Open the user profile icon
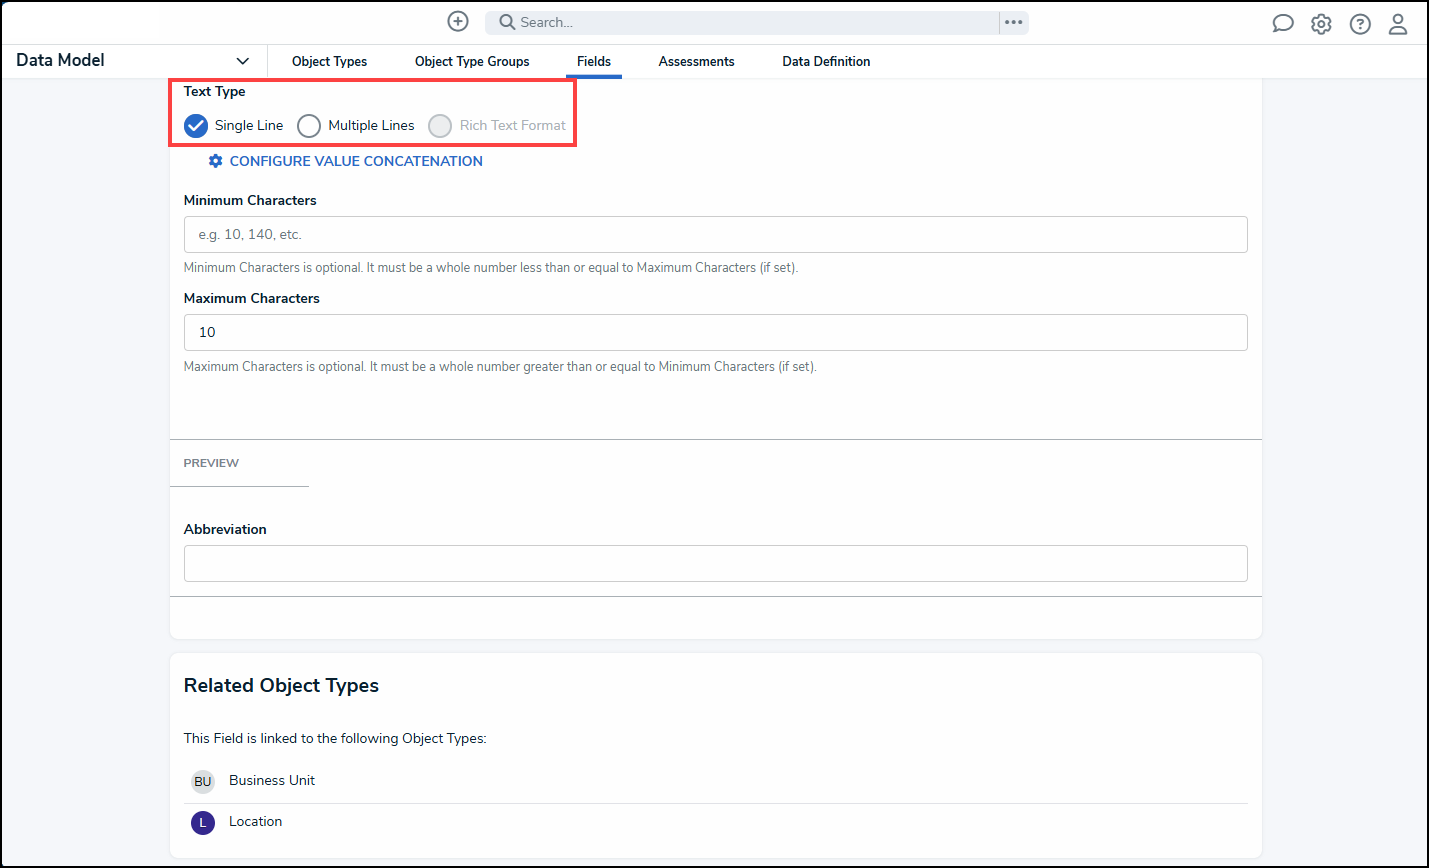This screenshot has width=1429, height=868. (x=1398, y=24)
